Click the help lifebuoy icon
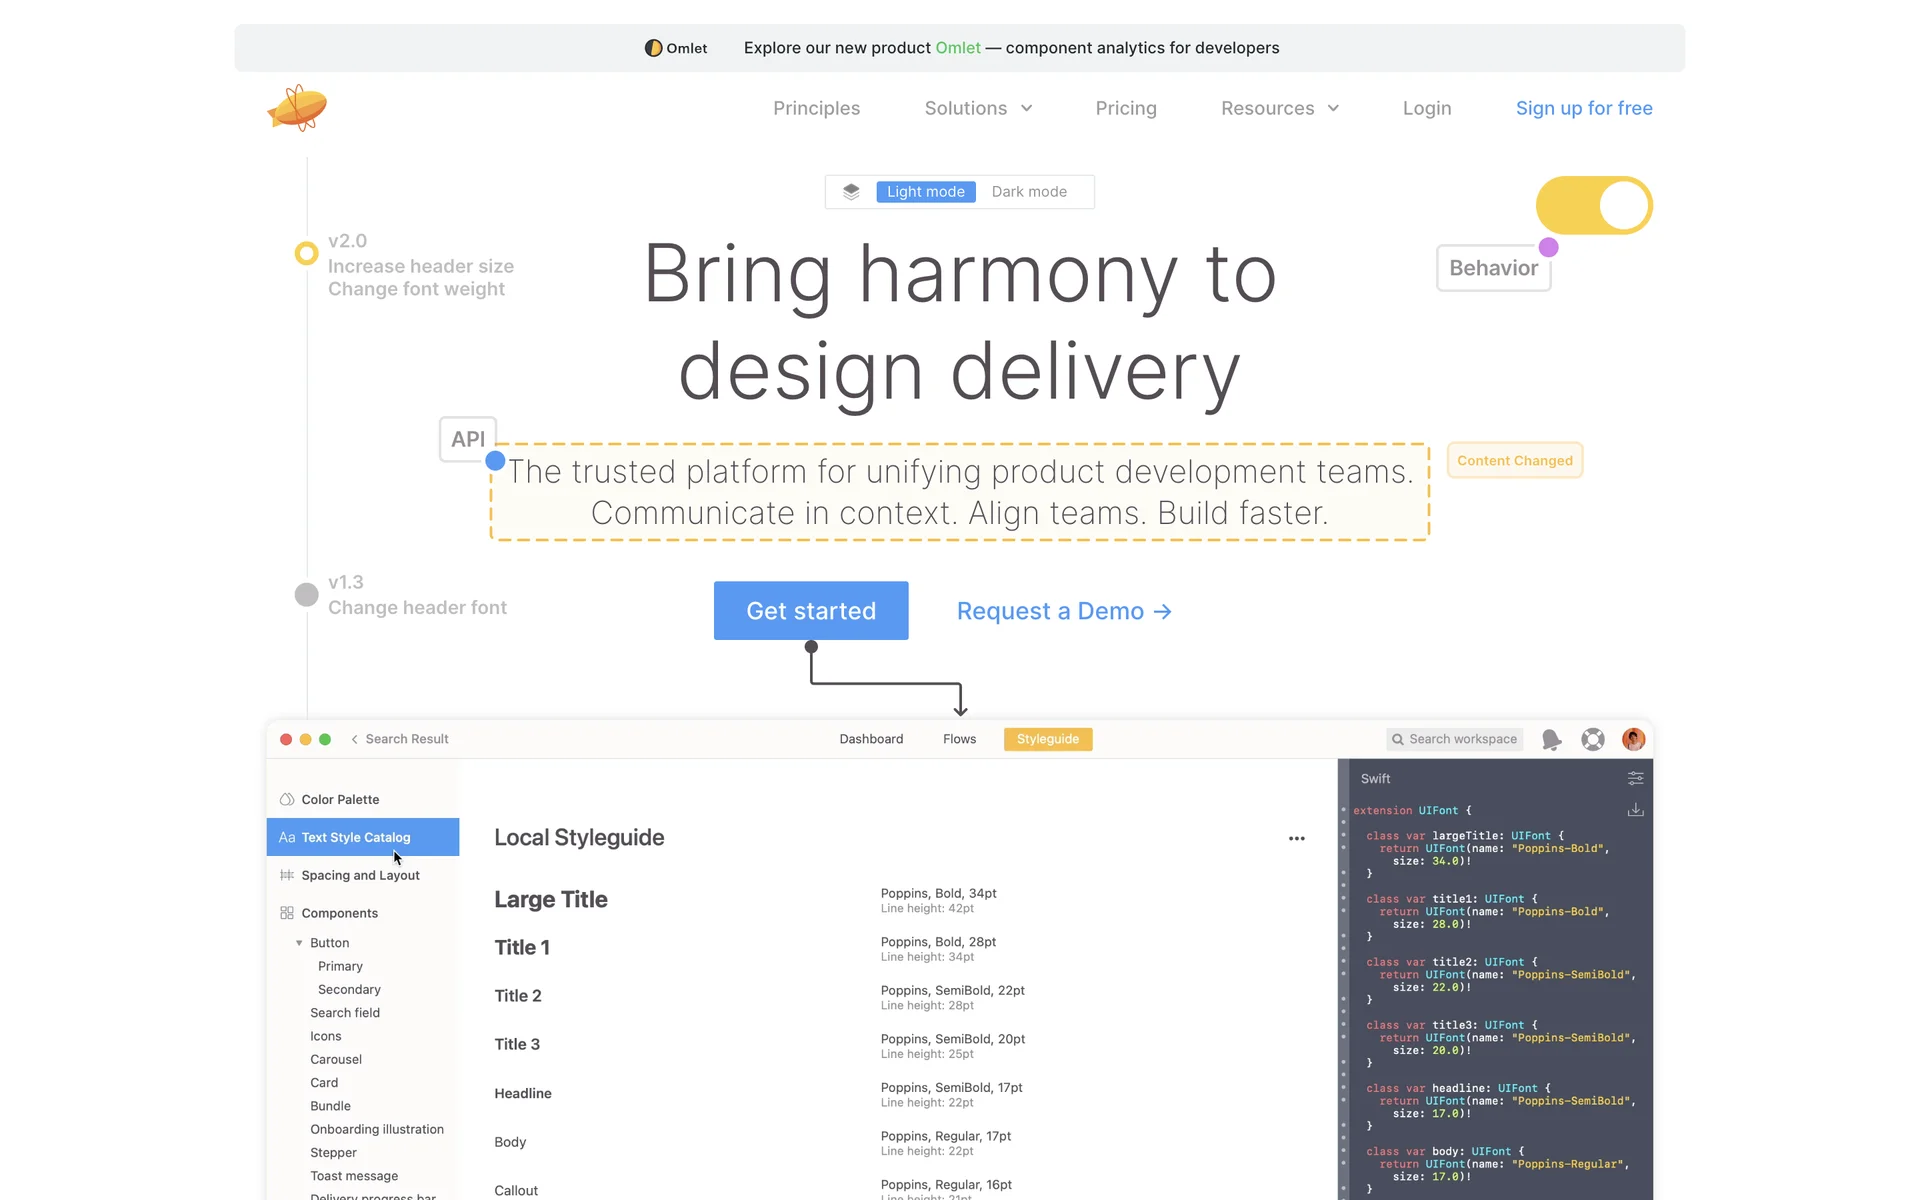Image resolution: width=1920 pixels, height=1200 pixels. pos(1593,739)
